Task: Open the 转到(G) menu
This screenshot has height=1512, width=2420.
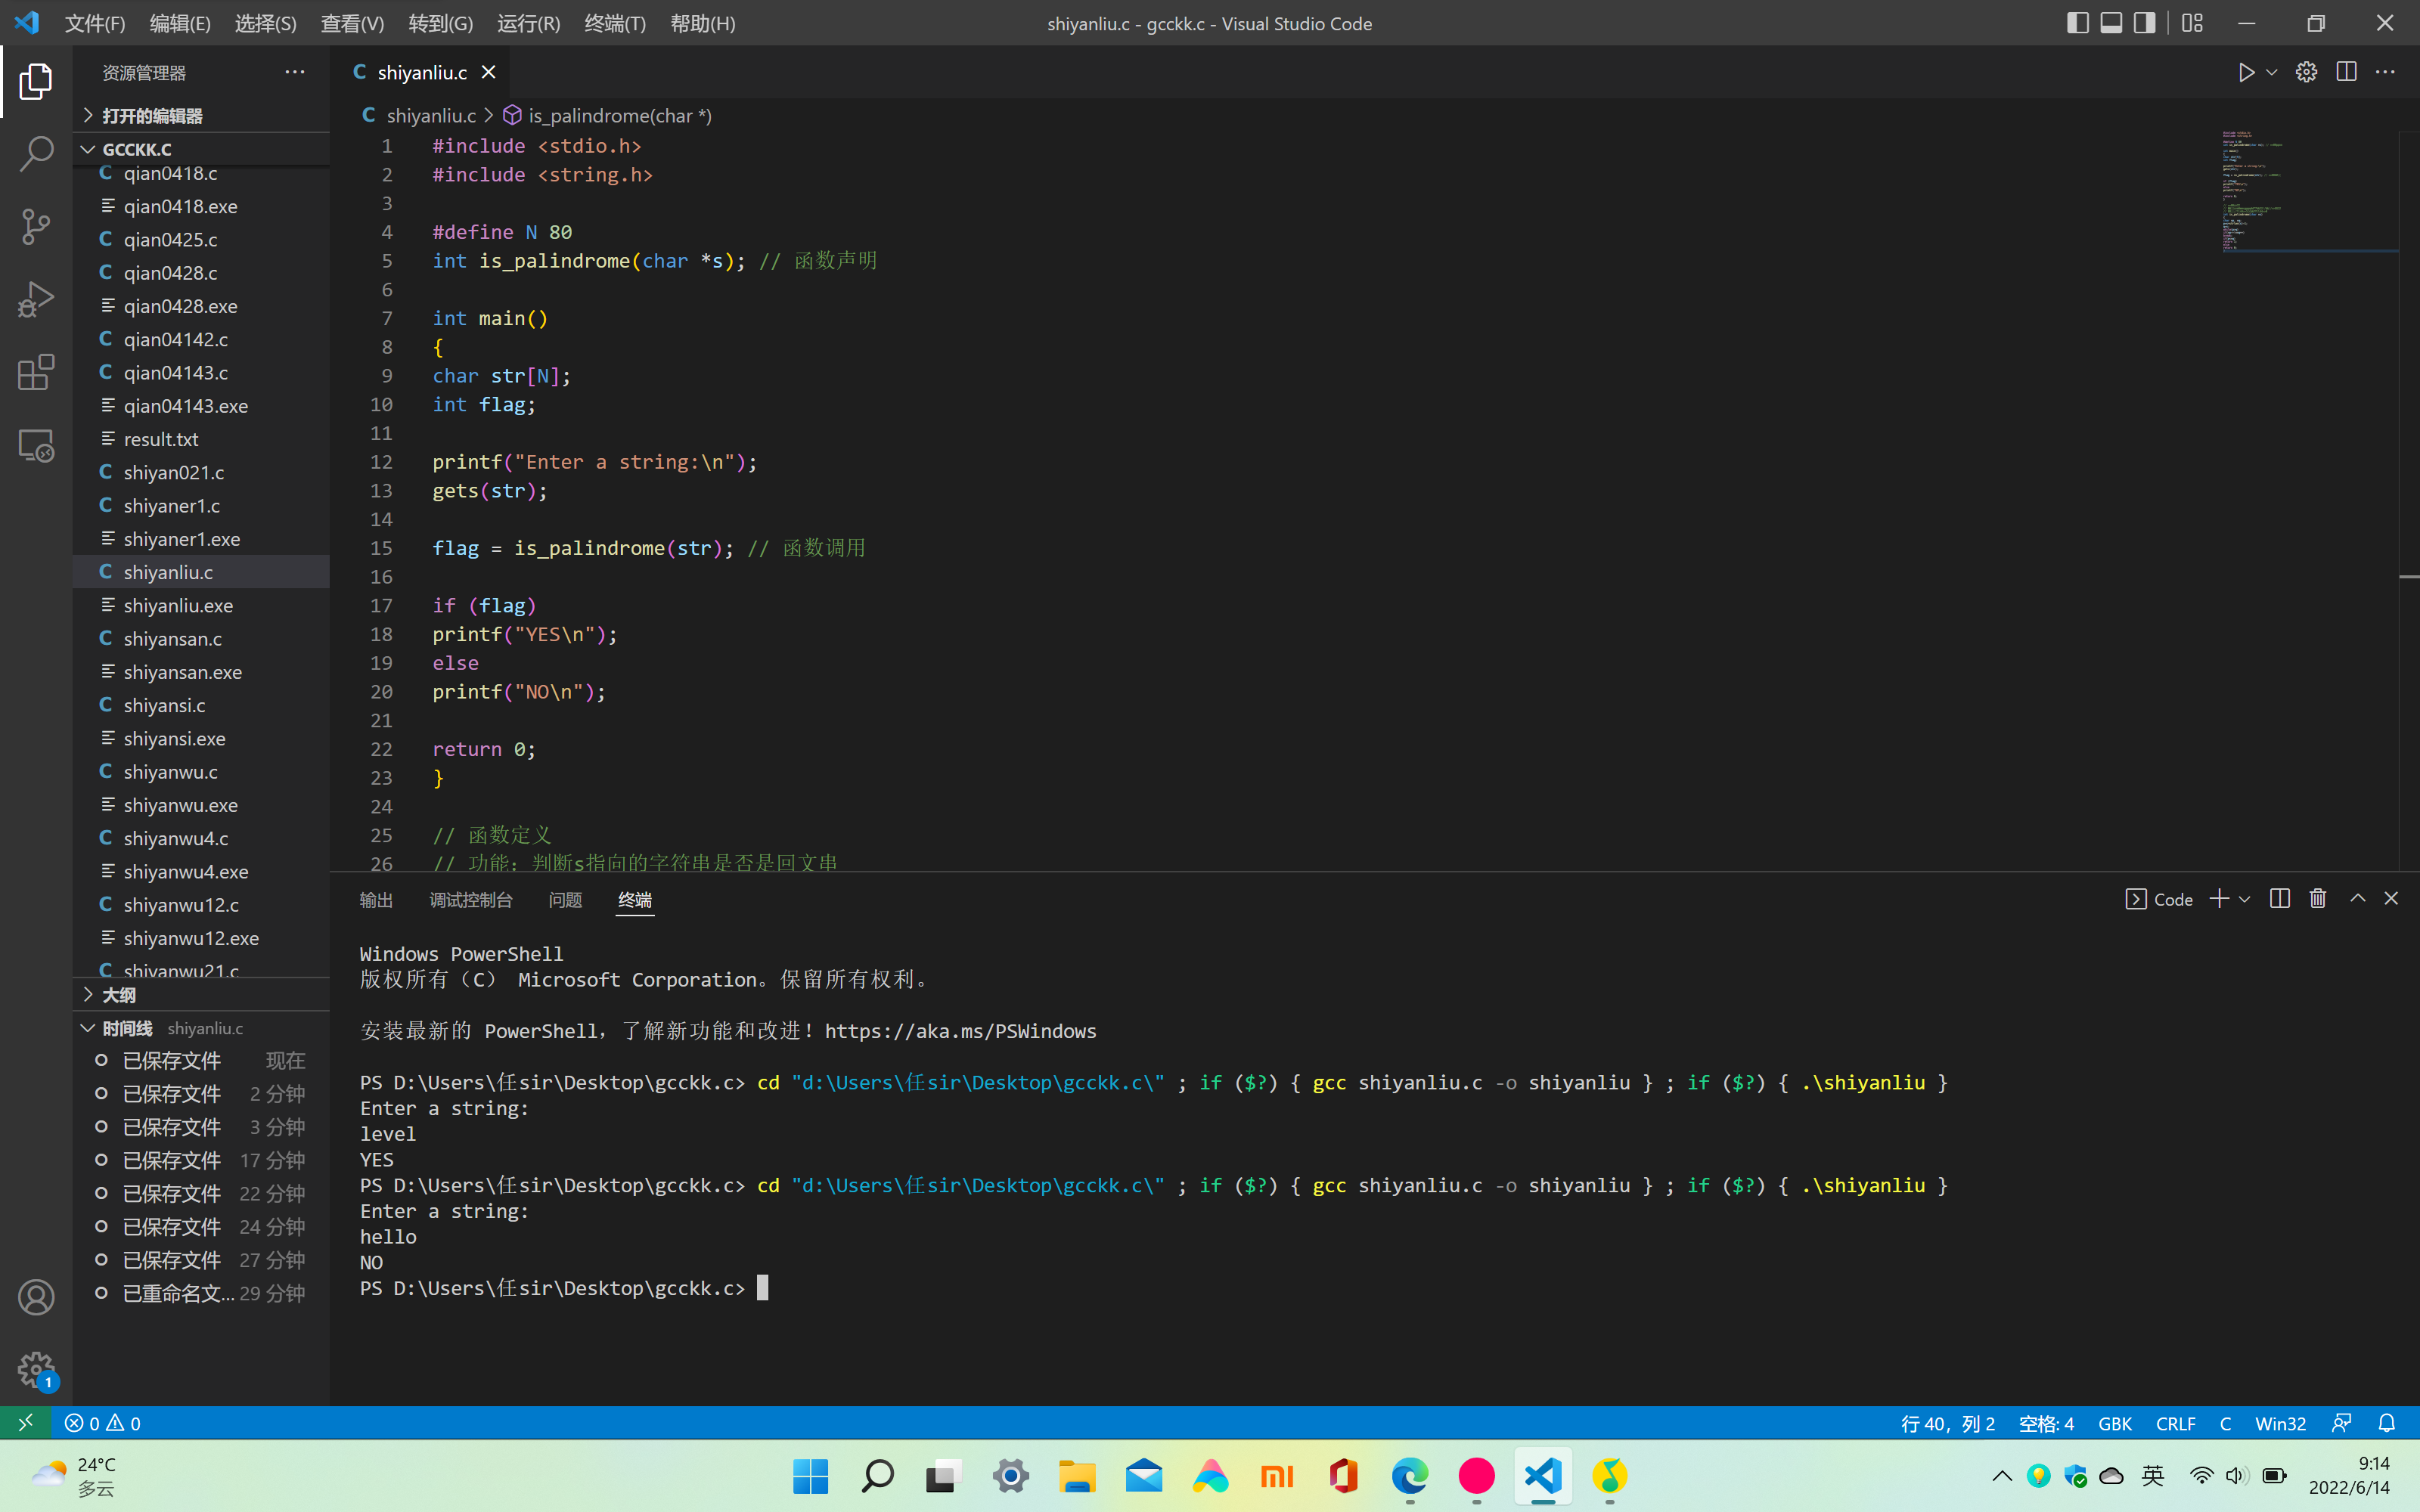Action: [440, 23]
